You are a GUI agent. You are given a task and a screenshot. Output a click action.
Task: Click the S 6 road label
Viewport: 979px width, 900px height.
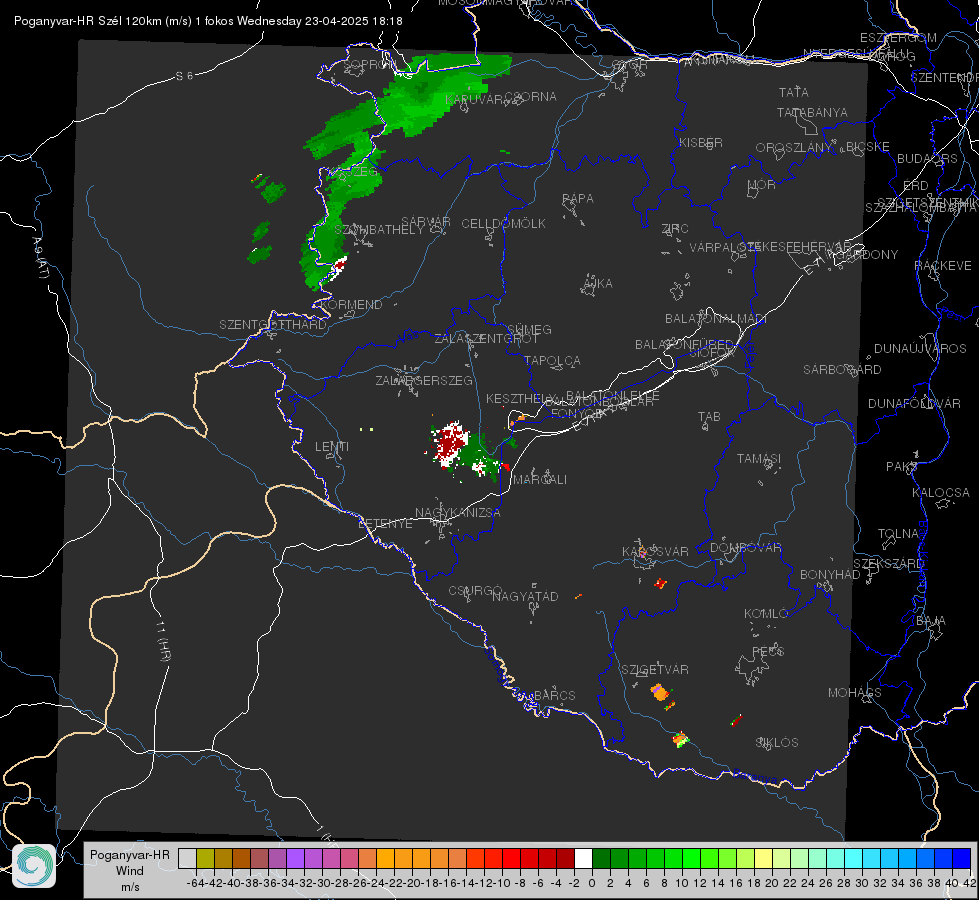pos(184,76)
